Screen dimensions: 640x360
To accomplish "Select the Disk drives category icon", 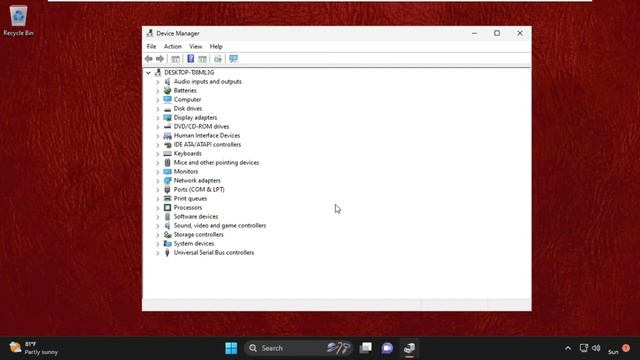I will (167, 109).
